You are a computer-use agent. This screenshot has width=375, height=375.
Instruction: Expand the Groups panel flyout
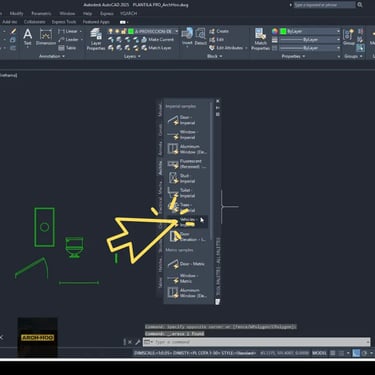[x=353, y=56]
